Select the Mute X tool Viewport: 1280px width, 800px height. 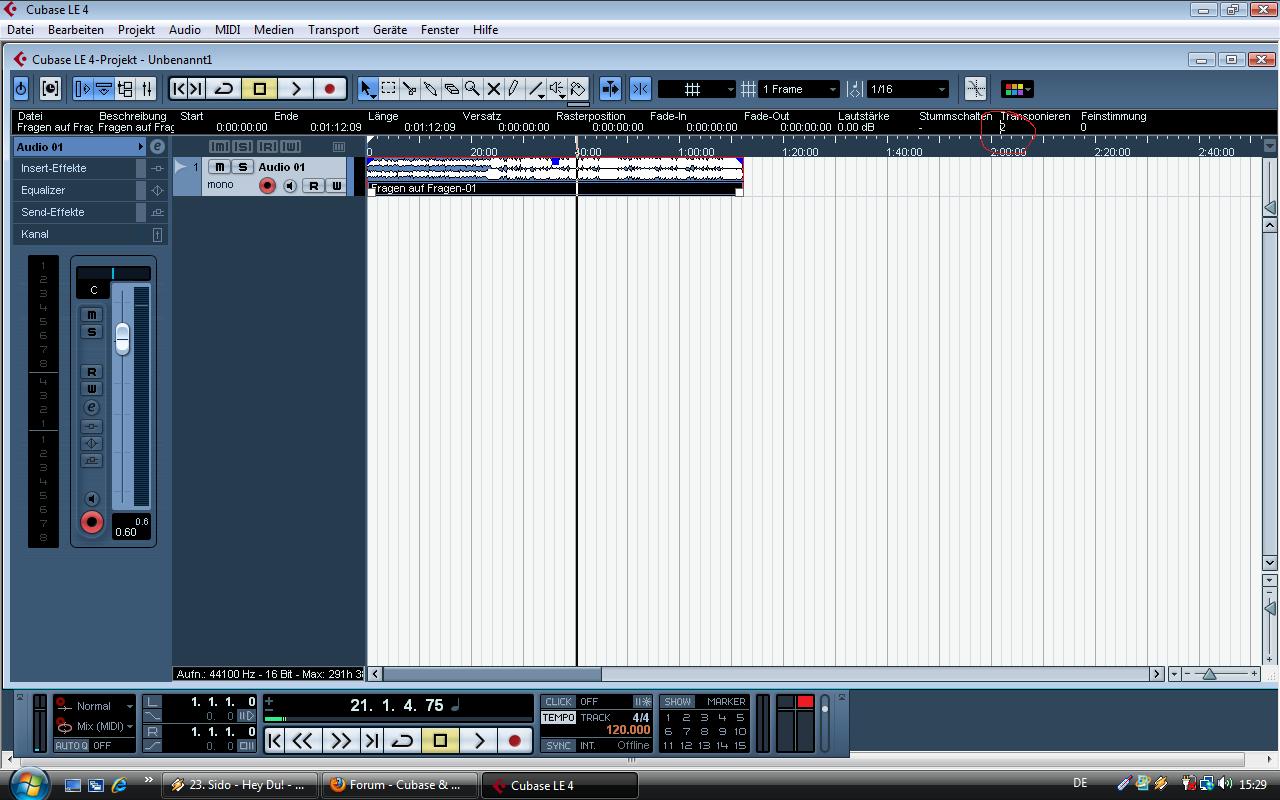[493, 89]
